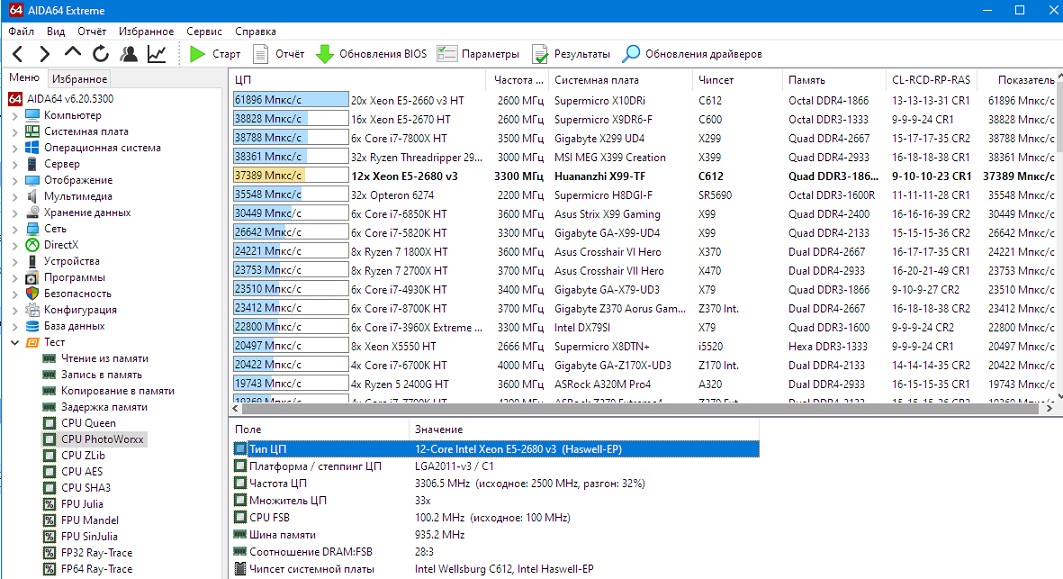Go back with the left arrow icon
The width and height of the screenshot is (1063, 579).
18,54
